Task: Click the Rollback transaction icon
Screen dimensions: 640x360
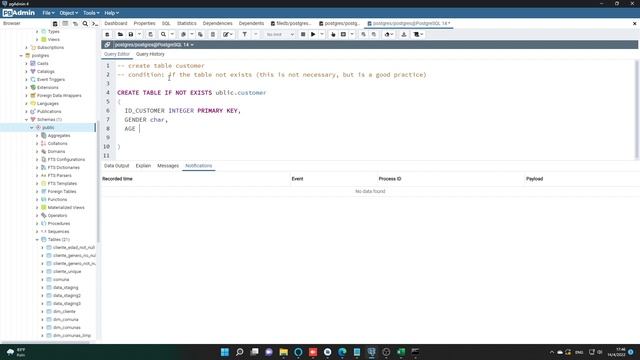Action: tap(374, 35)
